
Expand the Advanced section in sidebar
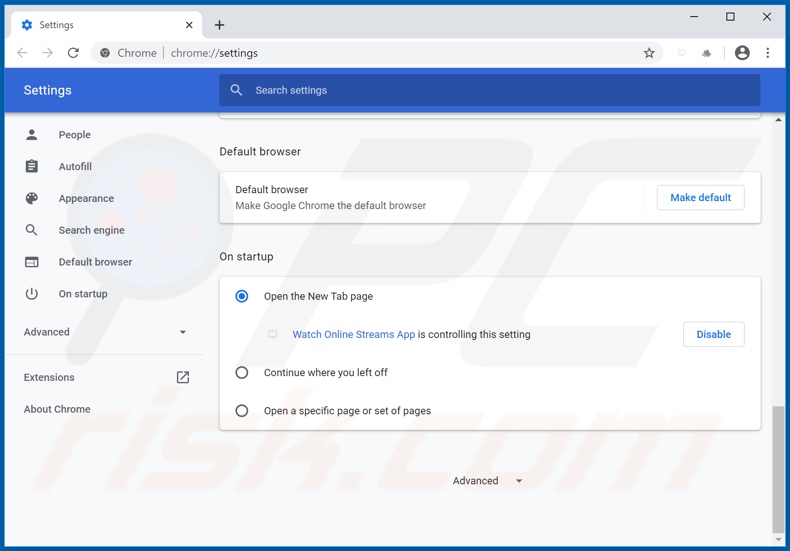click(x=105, y=332)
